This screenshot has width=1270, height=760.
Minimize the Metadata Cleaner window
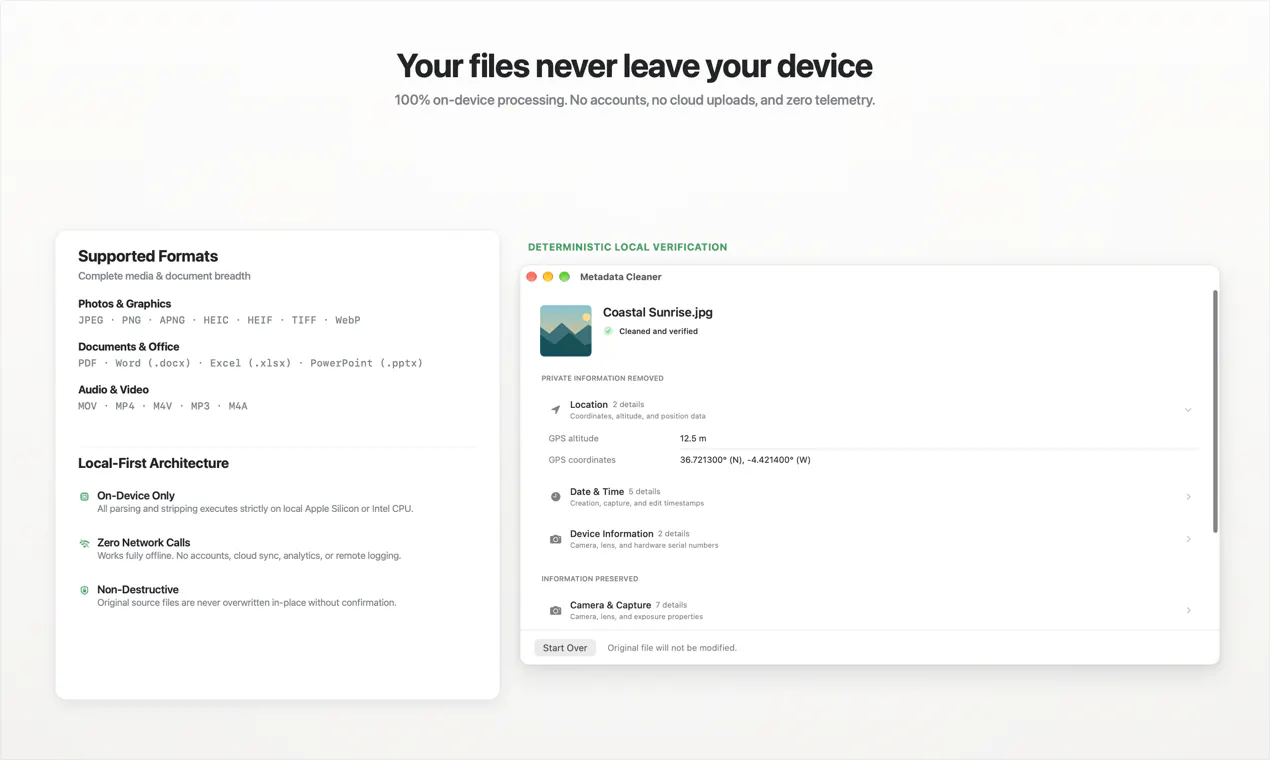coord(548,277)
